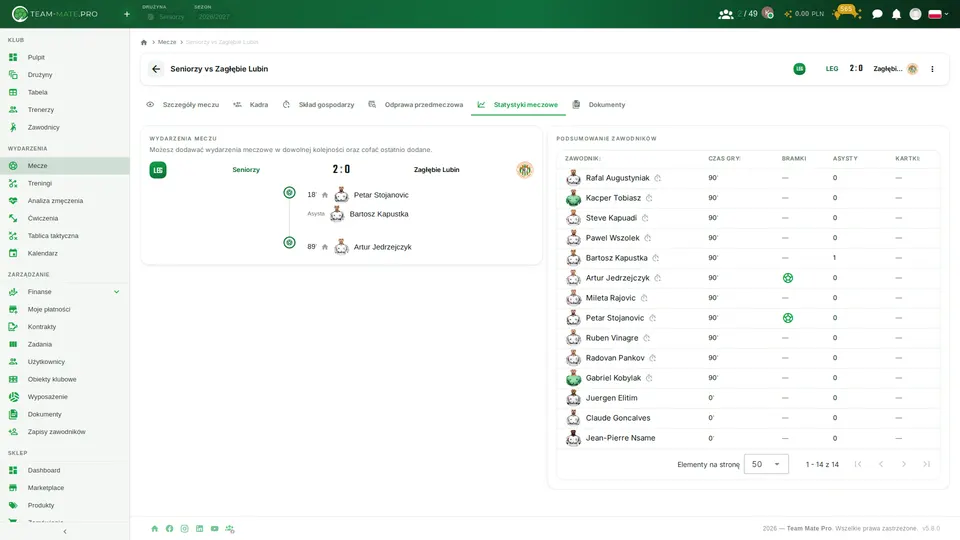Image resolution: width=960 pixels, height=540 pixels.
Task: Switch to the Dokumenty tab
Action: click(599, 105)
